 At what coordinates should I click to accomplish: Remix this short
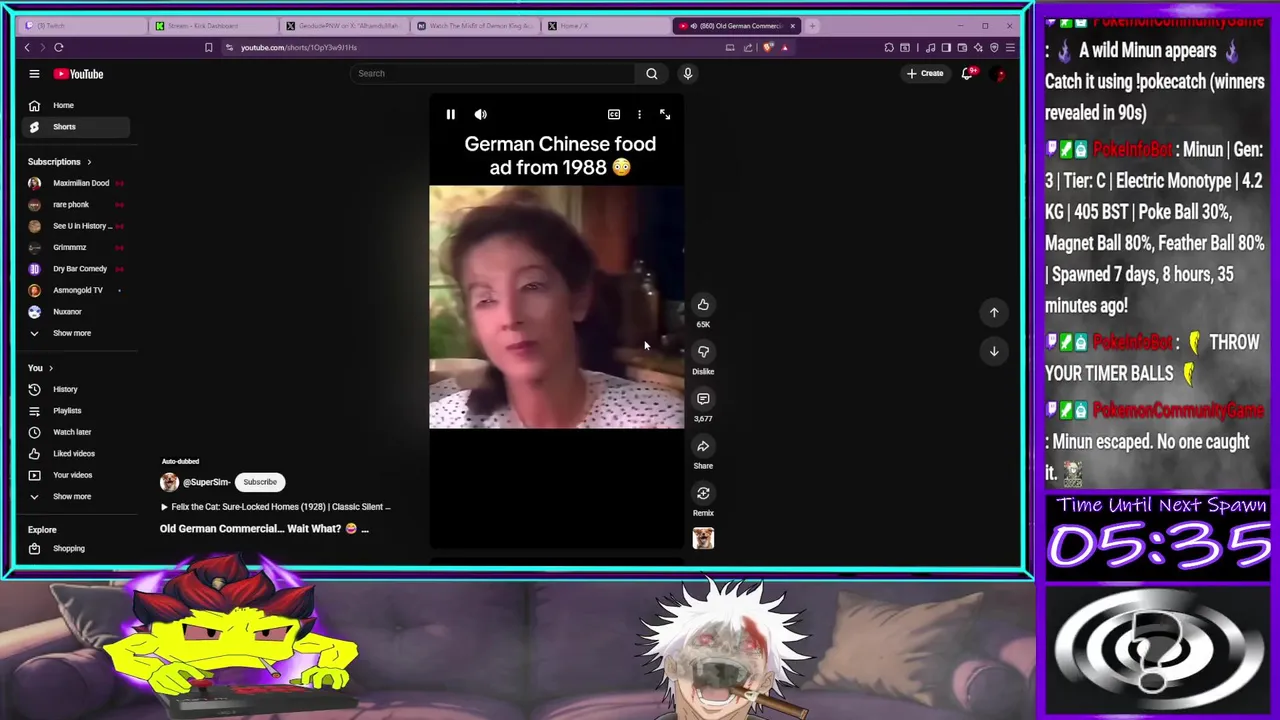click(703, 493)
